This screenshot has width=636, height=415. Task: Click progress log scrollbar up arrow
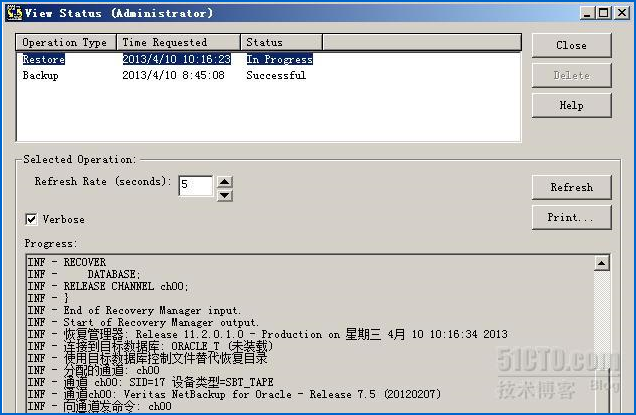pyautogui.click(x=602, y=263)
